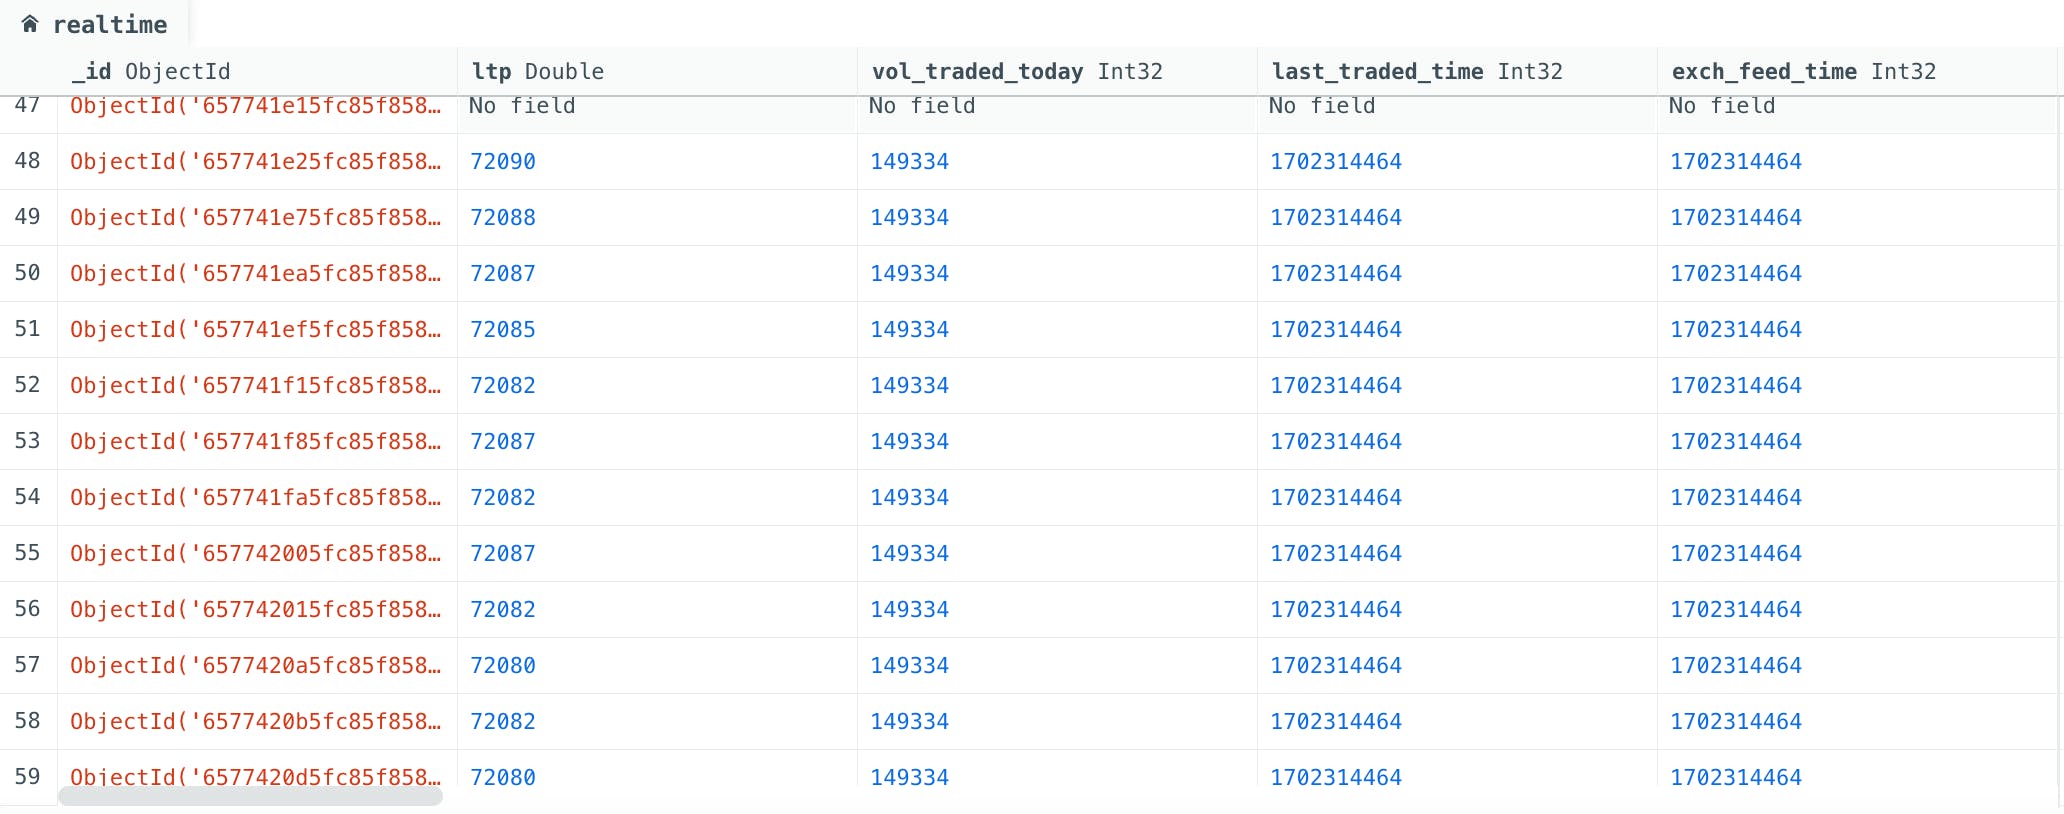Click ObjectId cell in row 49

[x=256, y=217]
